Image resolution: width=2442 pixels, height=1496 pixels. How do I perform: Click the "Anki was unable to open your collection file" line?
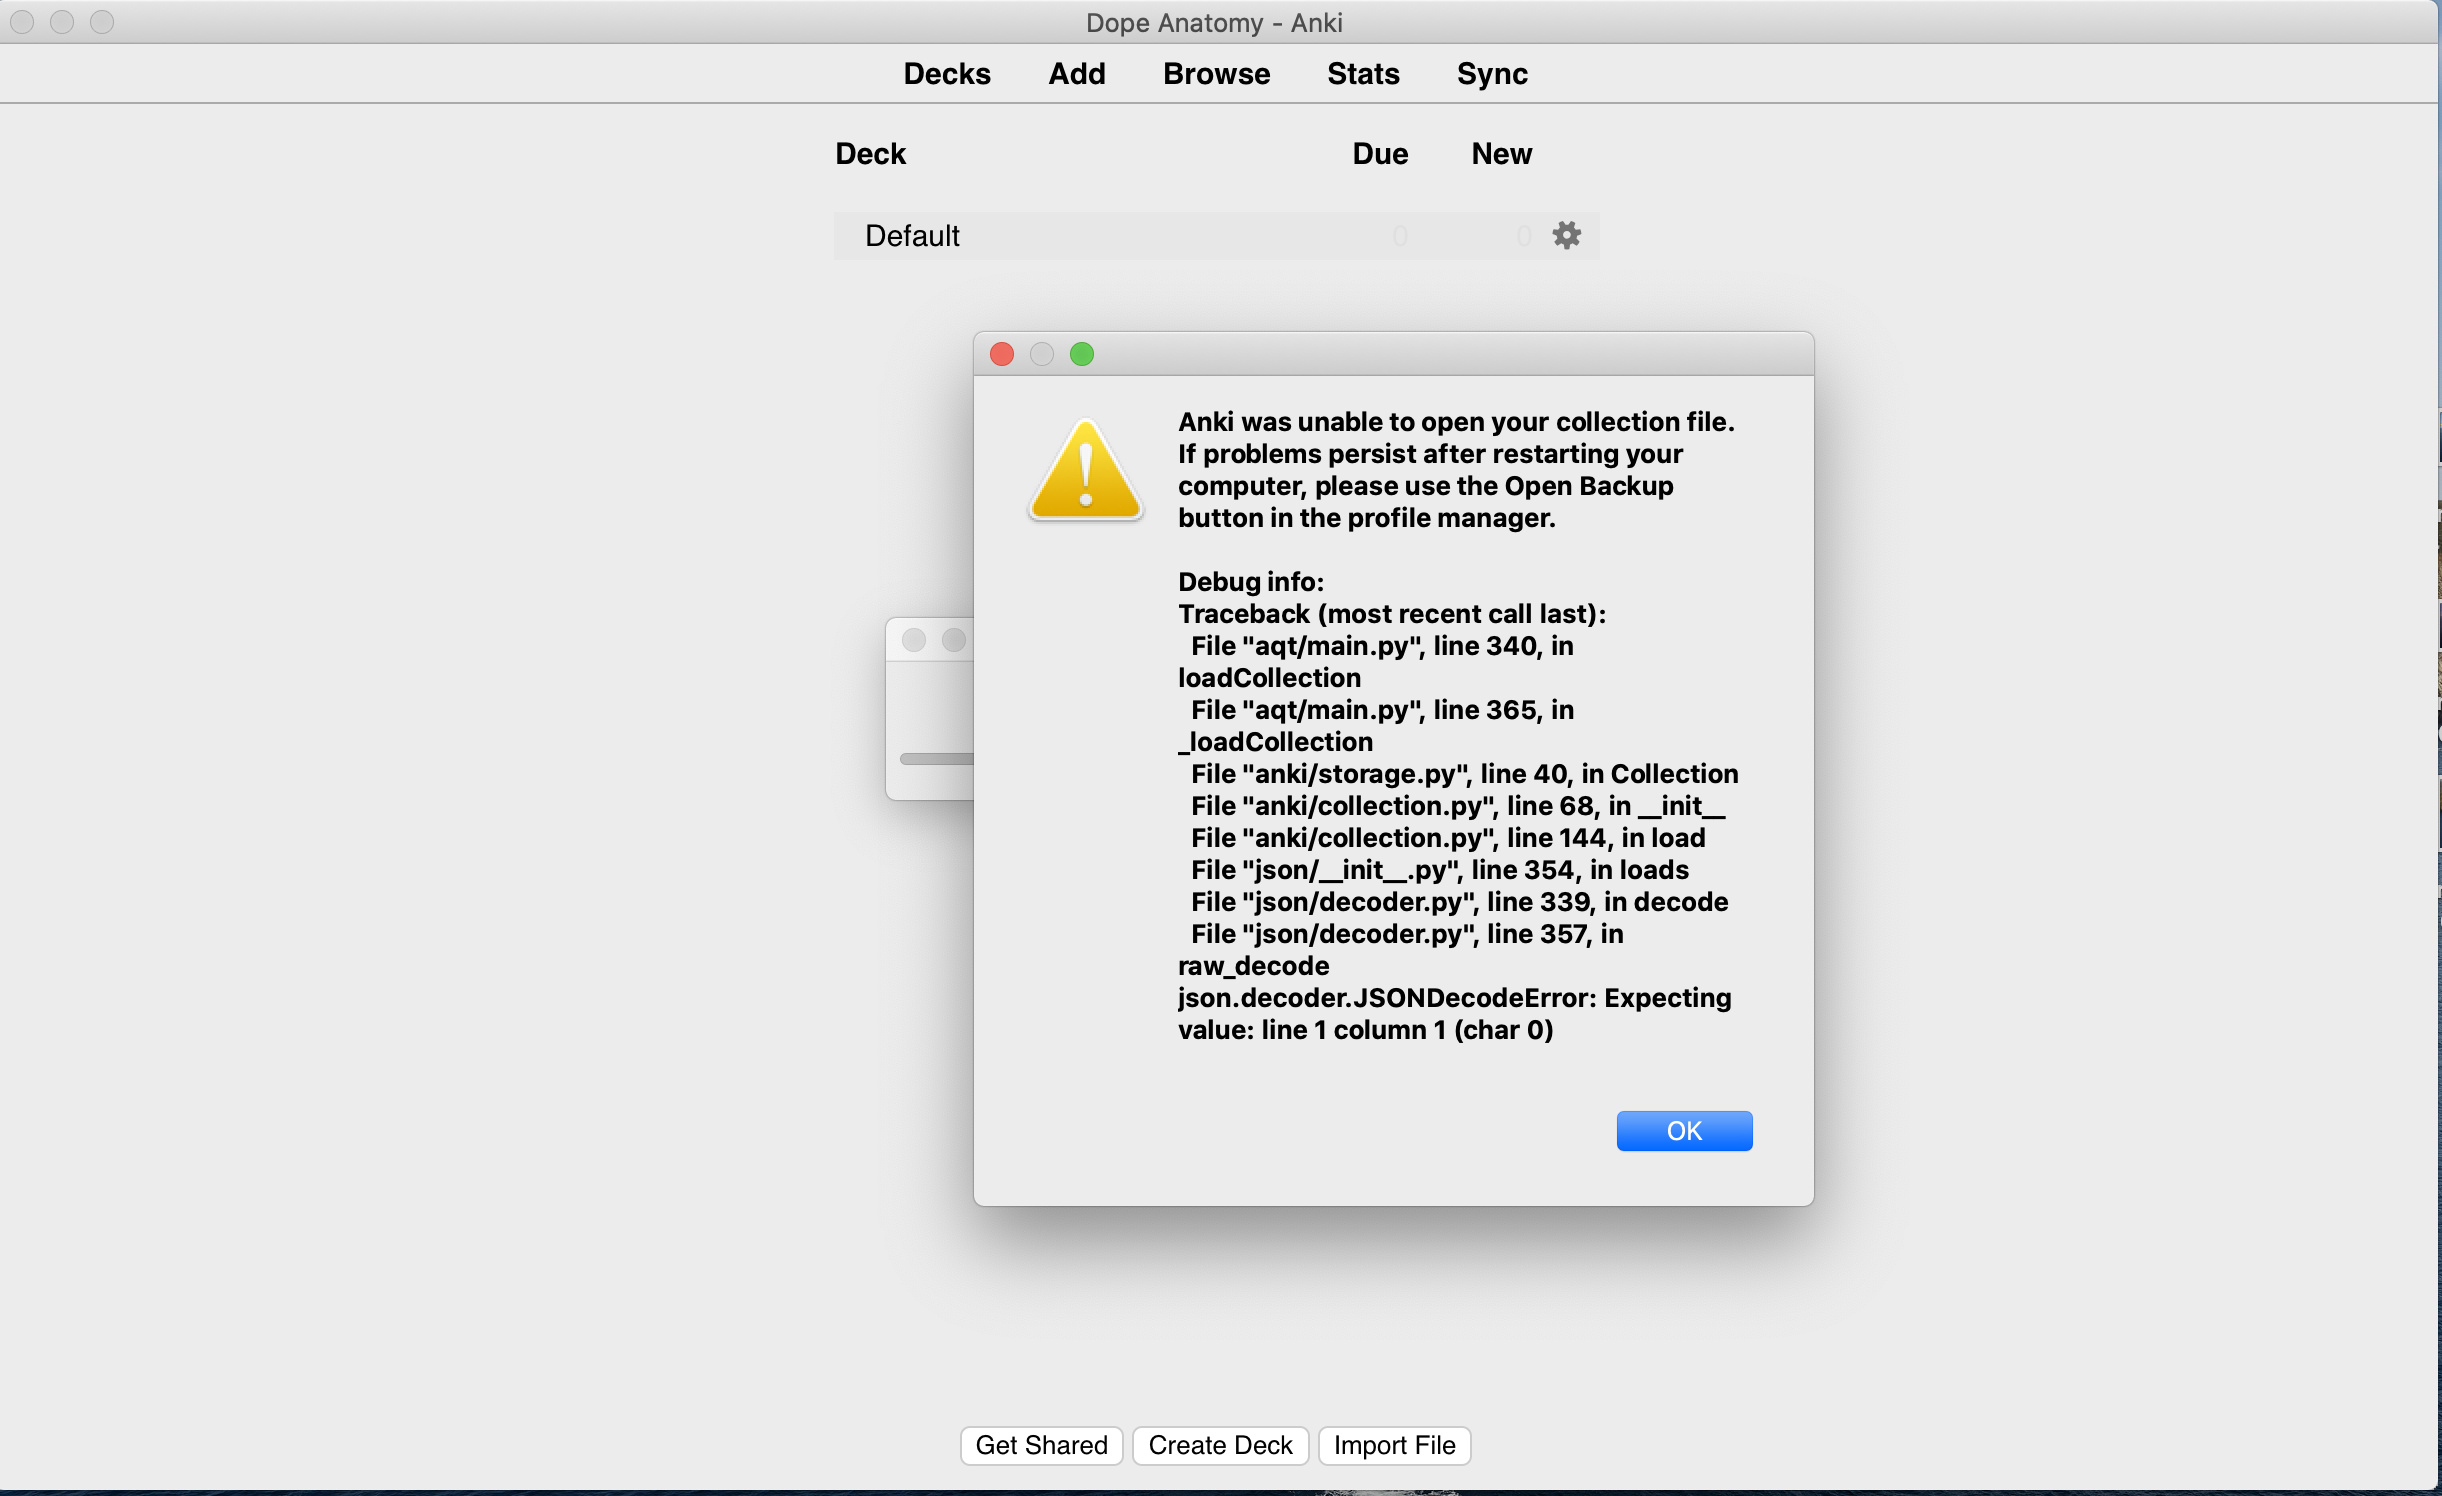click(1456, 422)
